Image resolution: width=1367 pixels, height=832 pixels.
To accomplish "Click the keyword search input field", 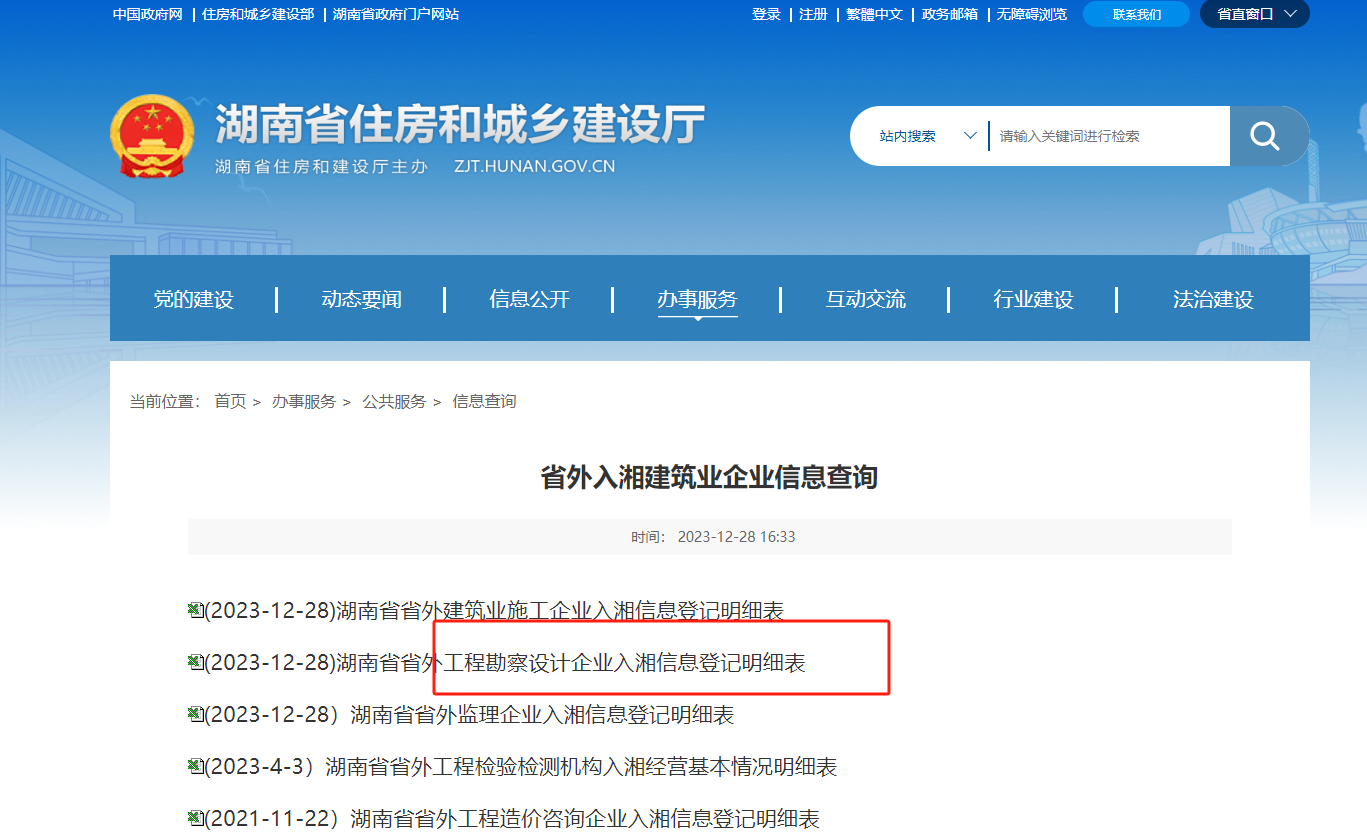I will coord(1108,136).
